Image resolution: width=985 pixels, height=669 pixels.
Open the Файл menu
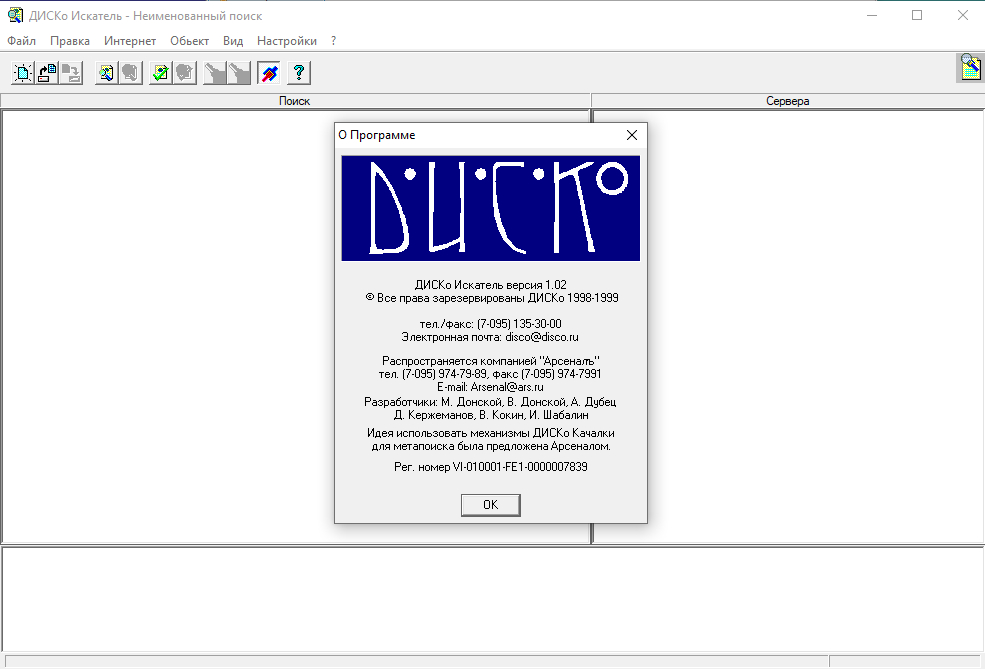click(x=21, y=41)
